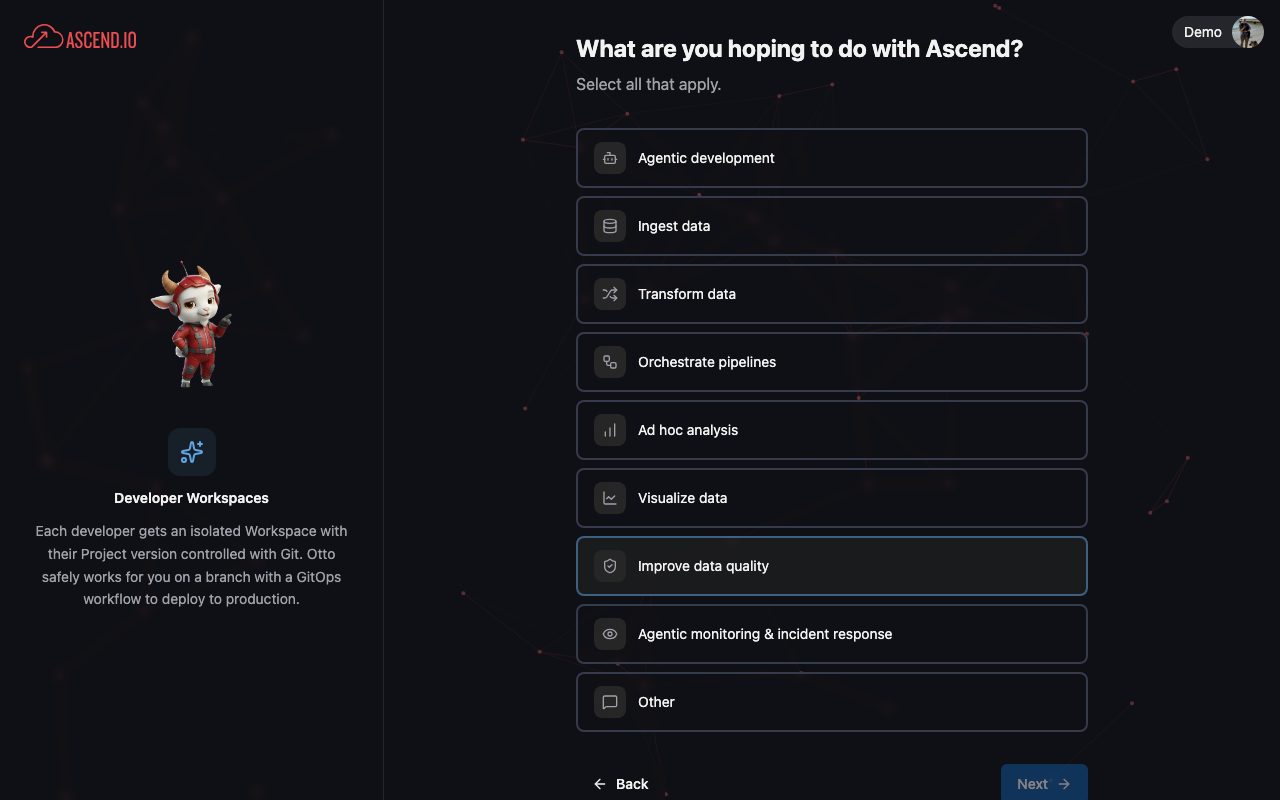This screenshot has height=800, width=1280.
Task: Click the Next button
Action: [1043, 783]
